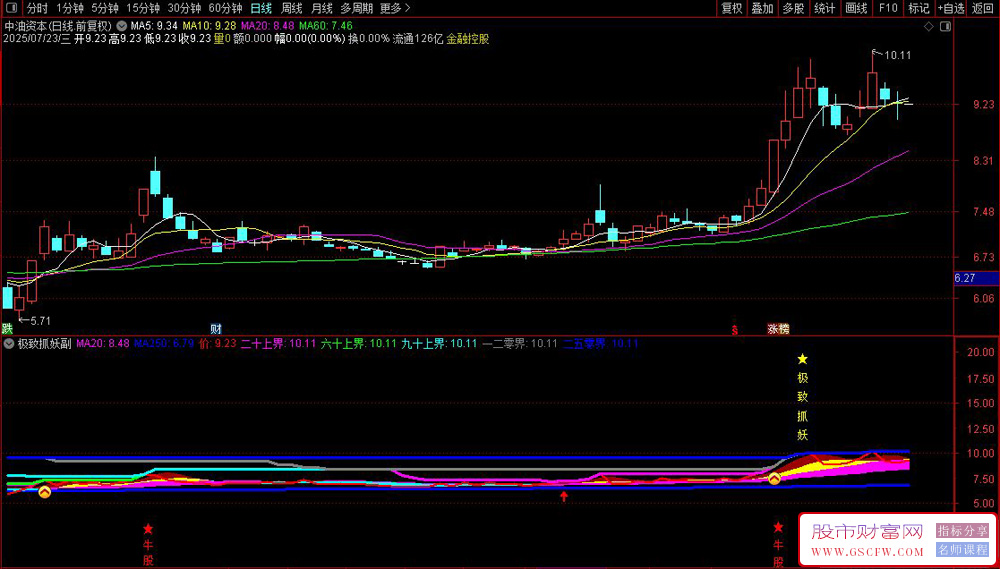Click the right orange up-arrow signal icon
Image resolution: width=1000 pixels, height=569 pixels.
(x=774, y=478)
